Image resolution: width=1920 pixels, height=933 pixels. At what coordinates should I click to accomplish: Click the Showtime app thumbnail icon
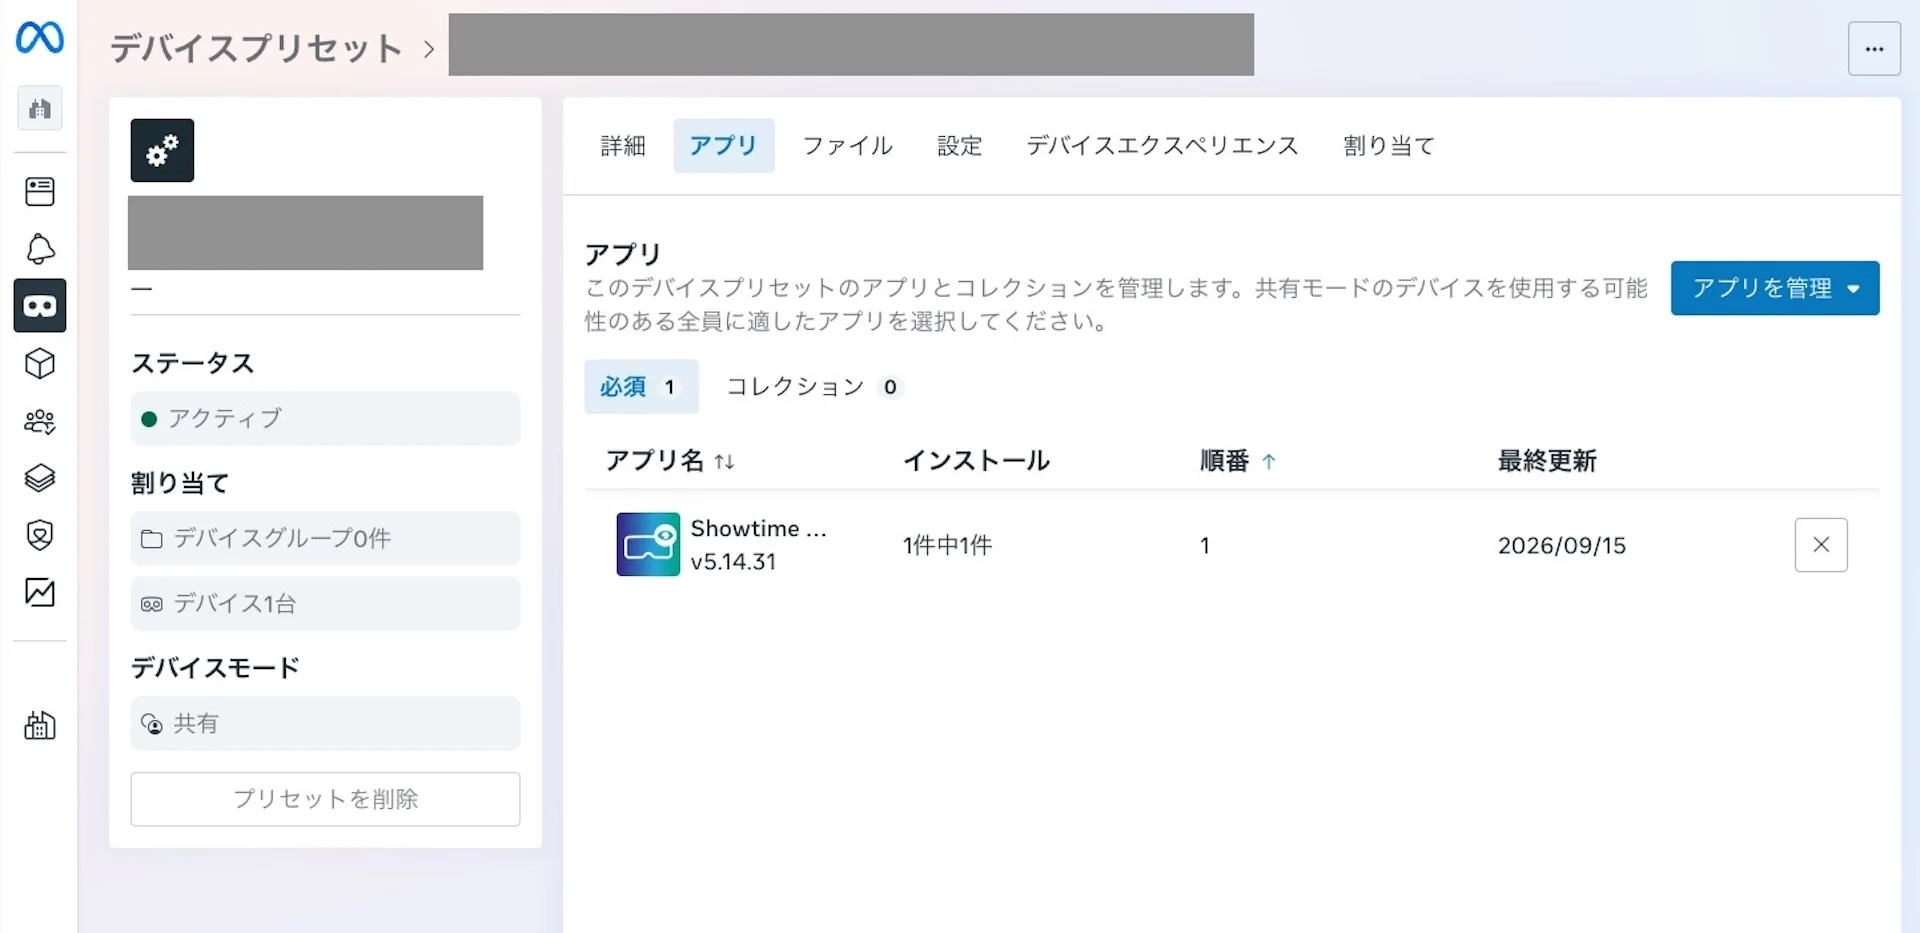648,544
